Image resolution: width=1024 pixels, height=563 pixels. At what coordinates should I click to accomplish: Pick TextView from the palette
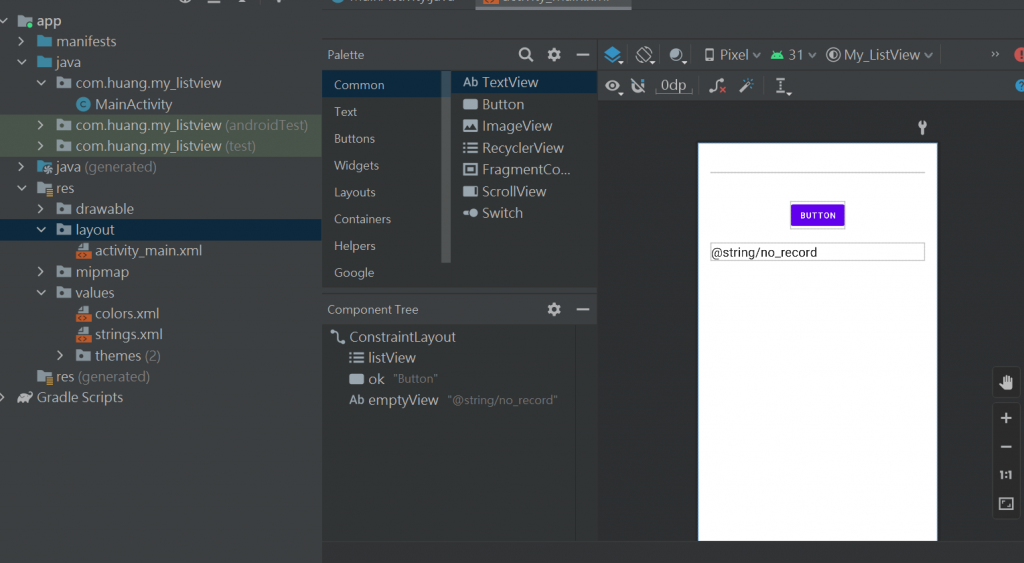point(524,82)
